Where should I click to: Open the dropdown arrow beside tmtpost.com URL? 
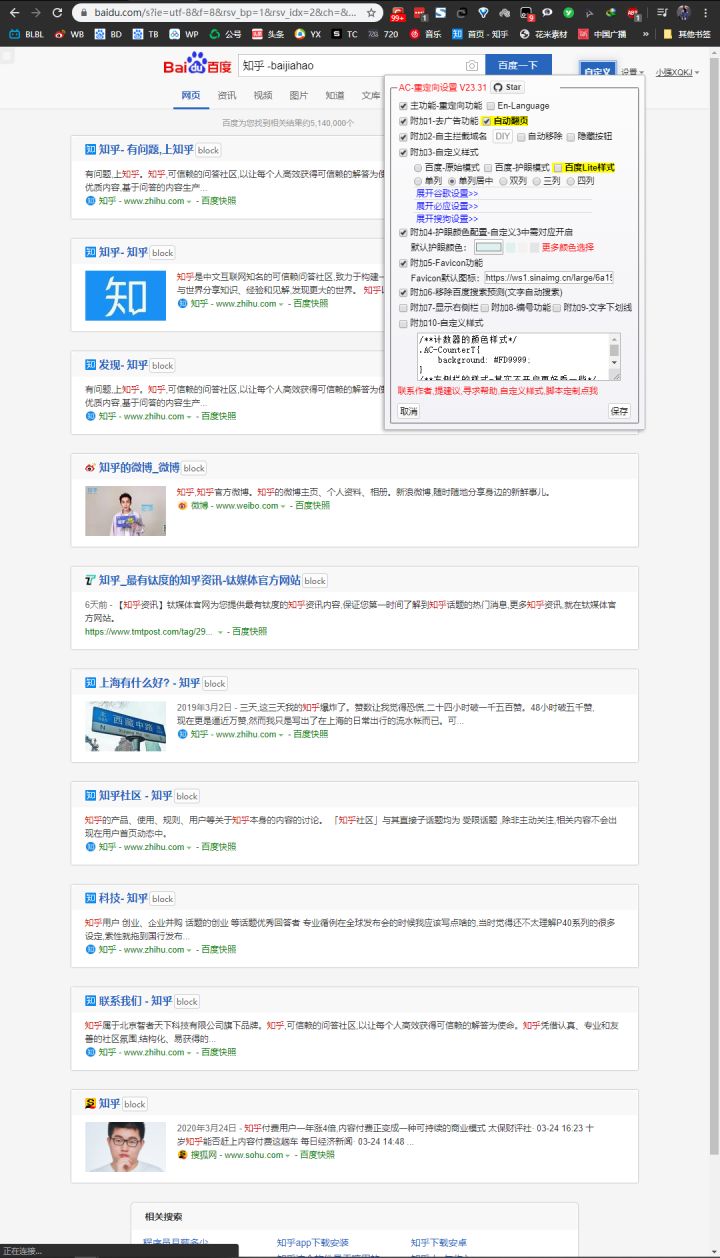coord(220,632)
